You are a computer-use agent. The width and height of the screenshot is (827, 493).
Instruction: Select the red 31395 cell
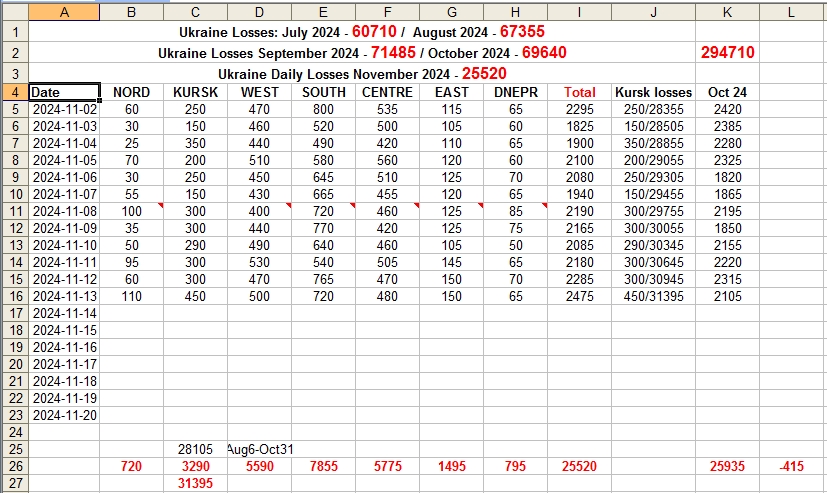point(195,483)
